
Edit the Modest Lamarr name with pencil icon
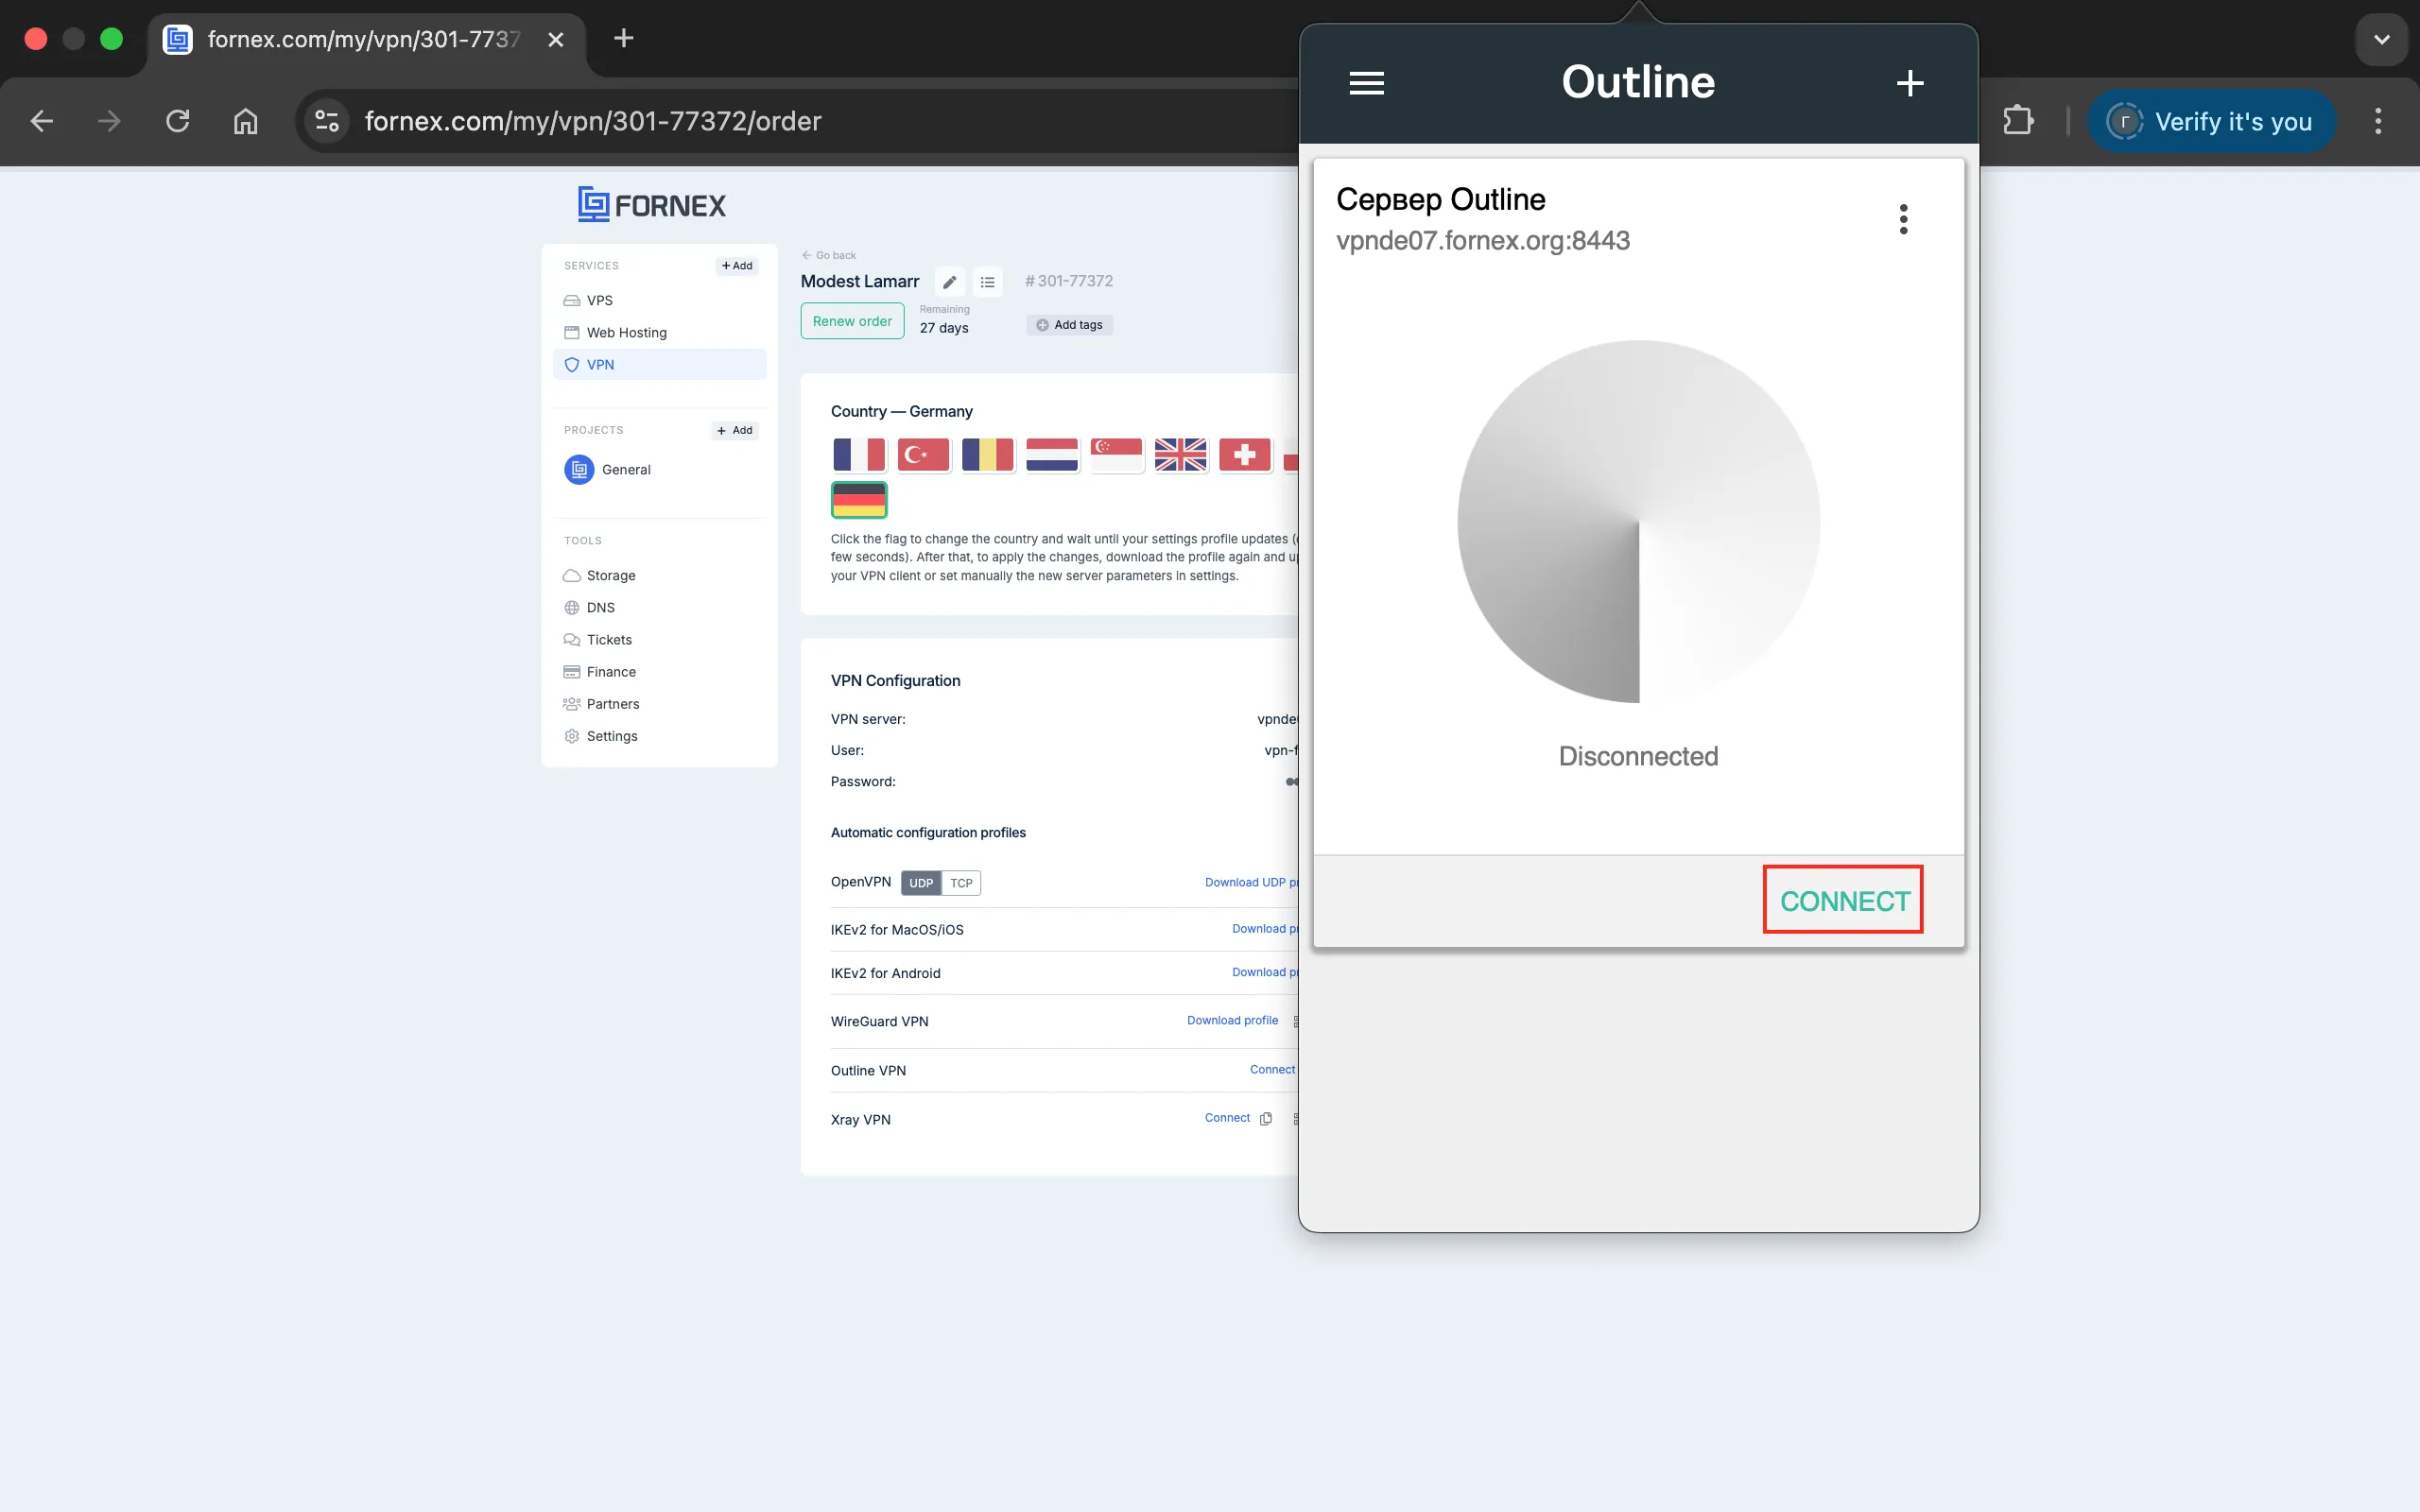pos(950,282)
